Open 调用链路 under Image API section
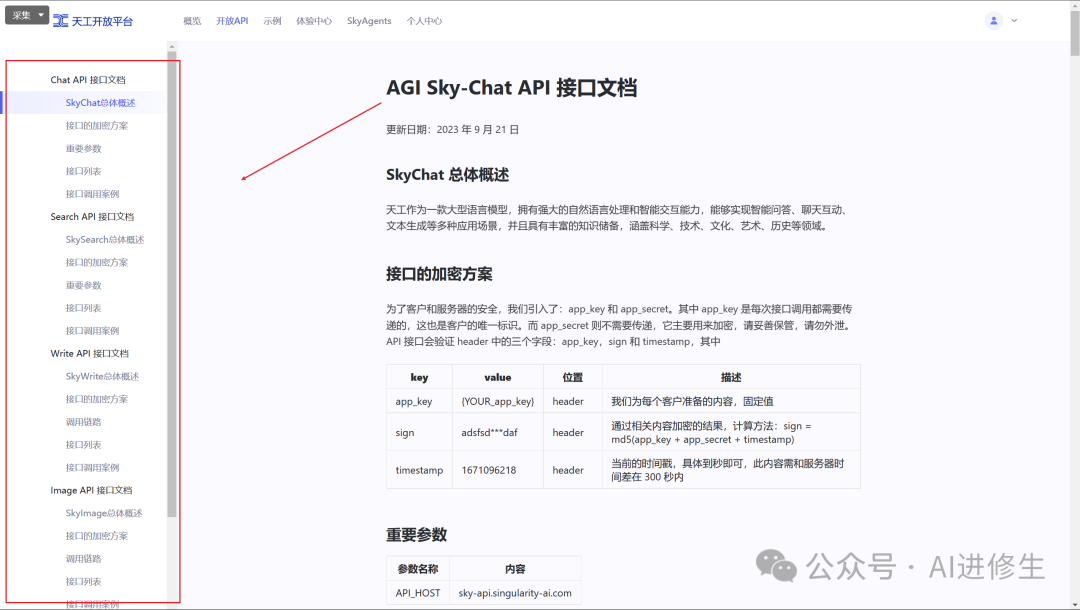The width and height of the screenshot is (1080, 610). [83, 558]
